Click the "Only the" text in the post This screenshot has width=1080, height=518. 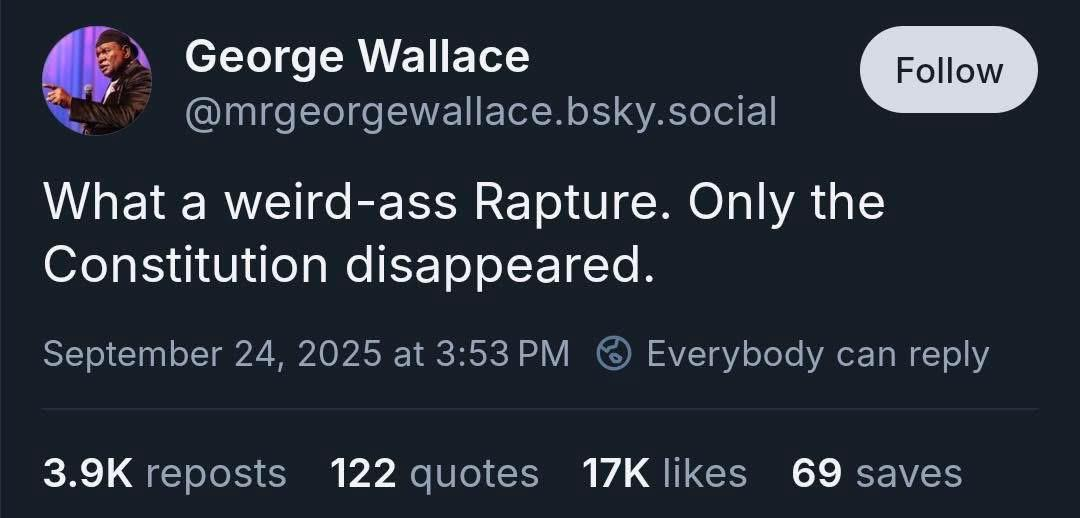787,202
